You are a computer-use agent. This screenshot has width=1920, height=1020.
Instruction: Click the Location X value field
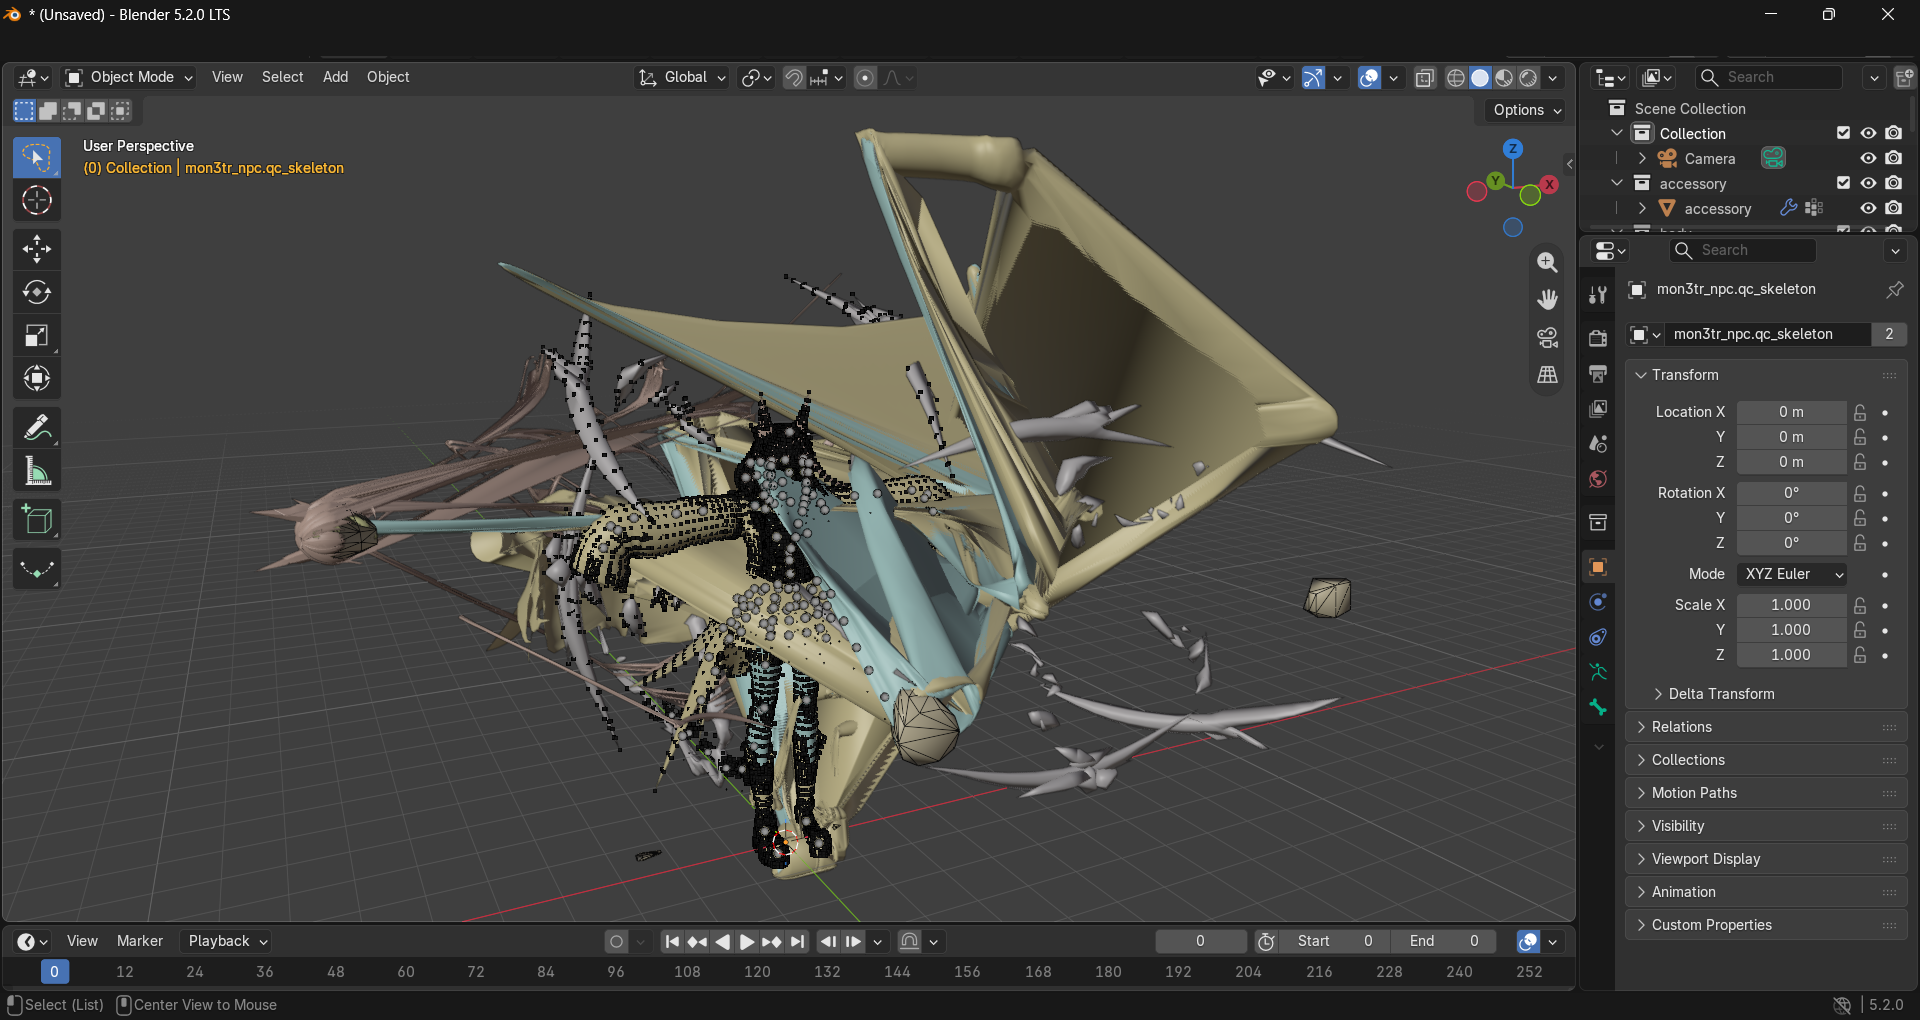(1792, 412)
